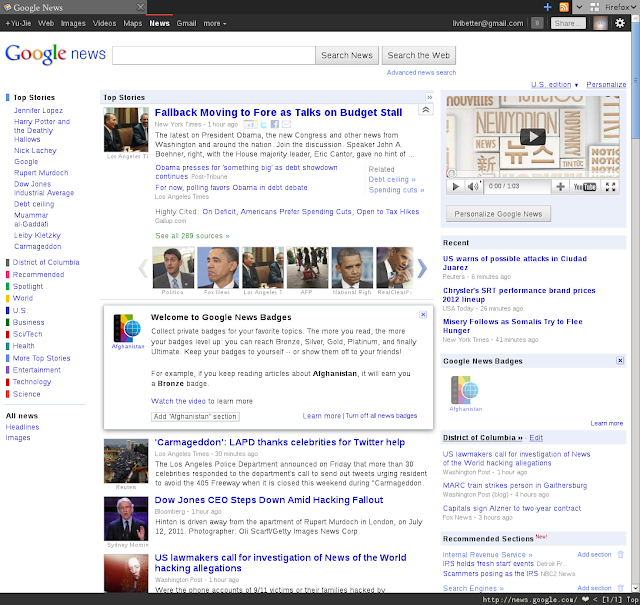
Task: Expand Debt ceiling related topic
Action: pyautogui.click(x=392, y=179)
